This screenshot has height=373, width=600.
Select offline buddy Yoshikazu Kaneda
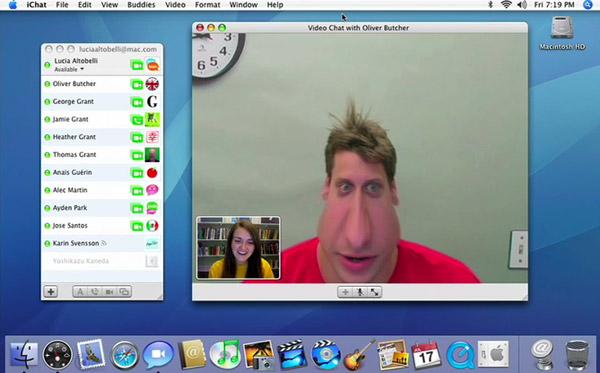(x=102, y=261)
